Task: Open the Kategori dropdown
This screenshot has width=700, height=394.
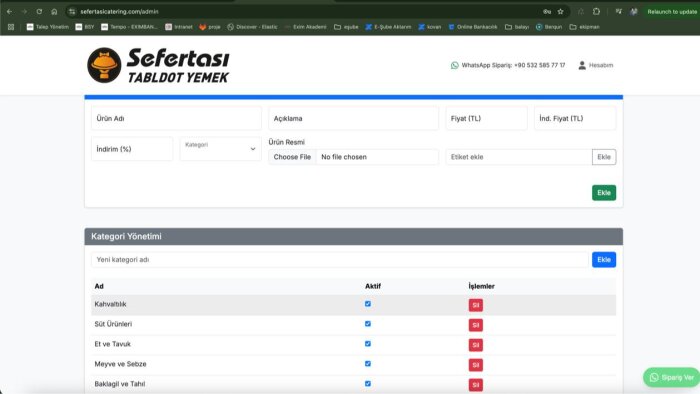Action: (x=221, y=149)
